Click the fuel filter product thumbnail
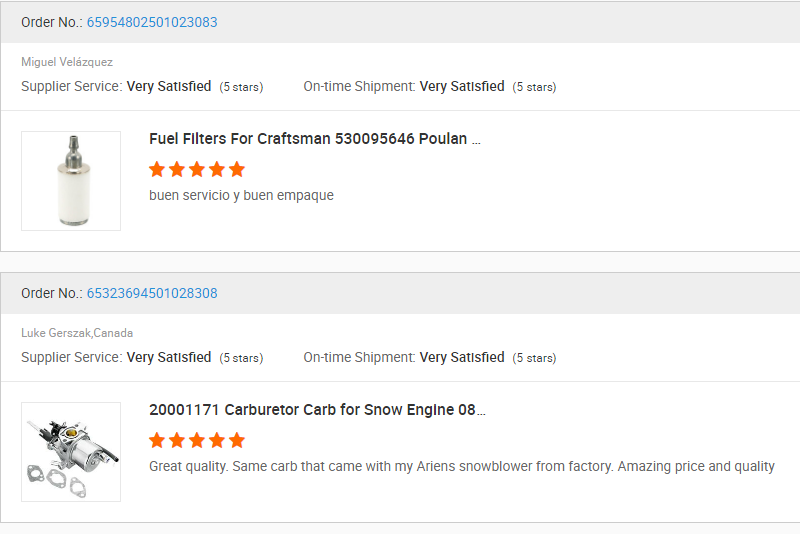The width and height of the screenshot is (800, 534). point(71,181)
